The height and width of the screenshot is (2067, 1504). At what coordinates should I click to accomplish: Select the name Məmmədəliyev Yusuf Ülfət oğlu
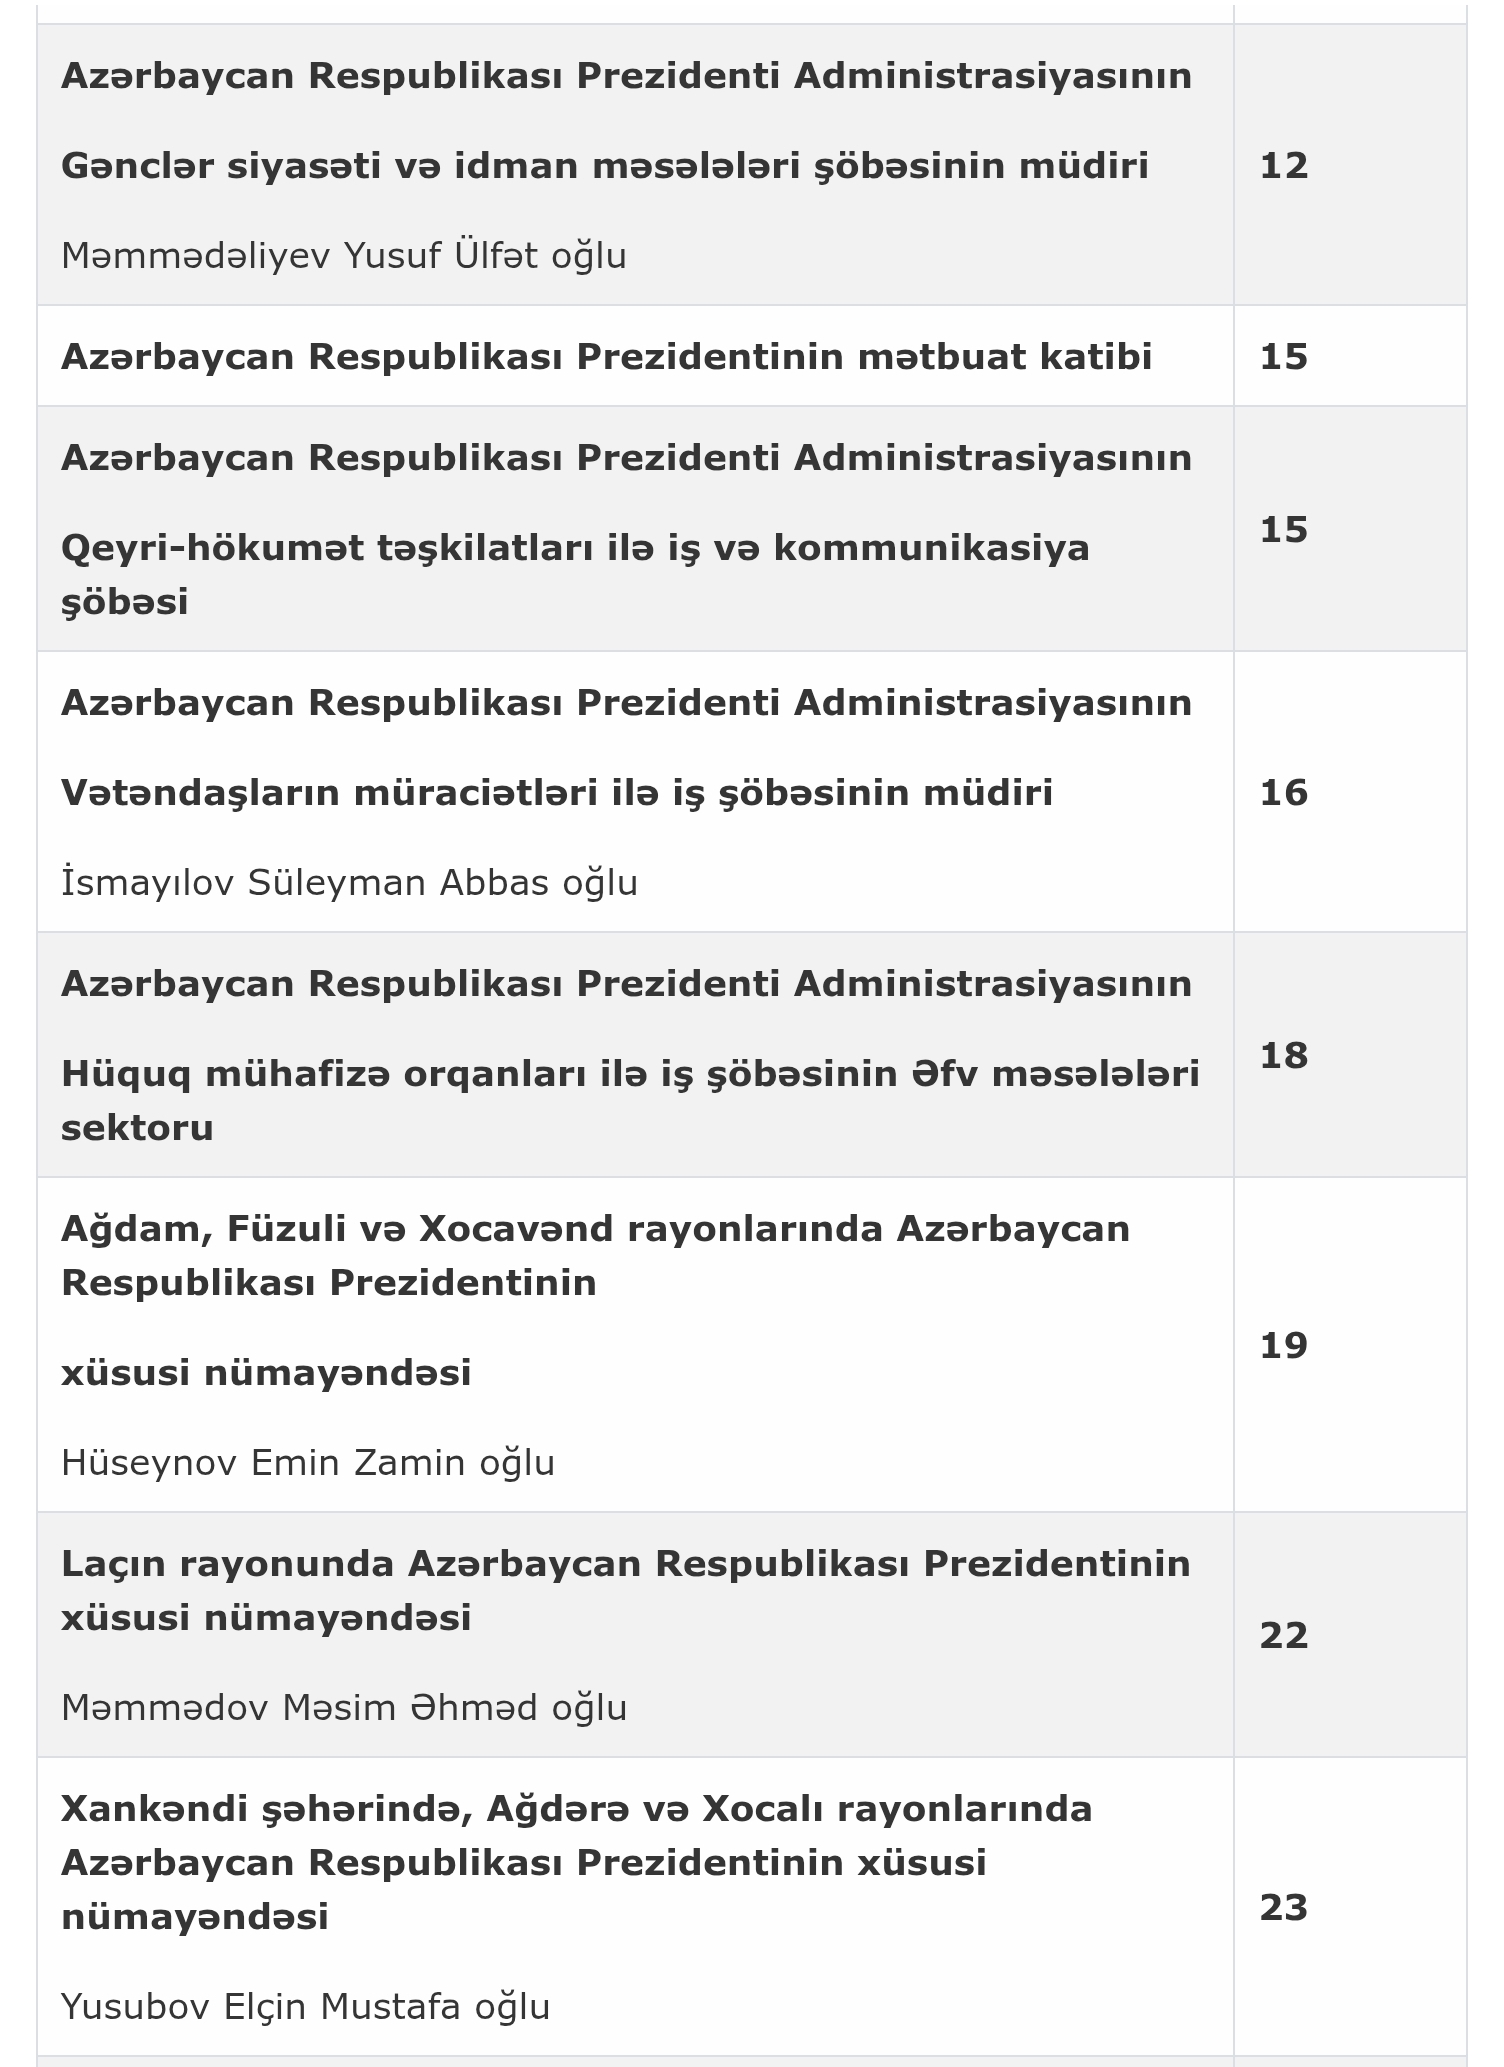tap(343, 256)
